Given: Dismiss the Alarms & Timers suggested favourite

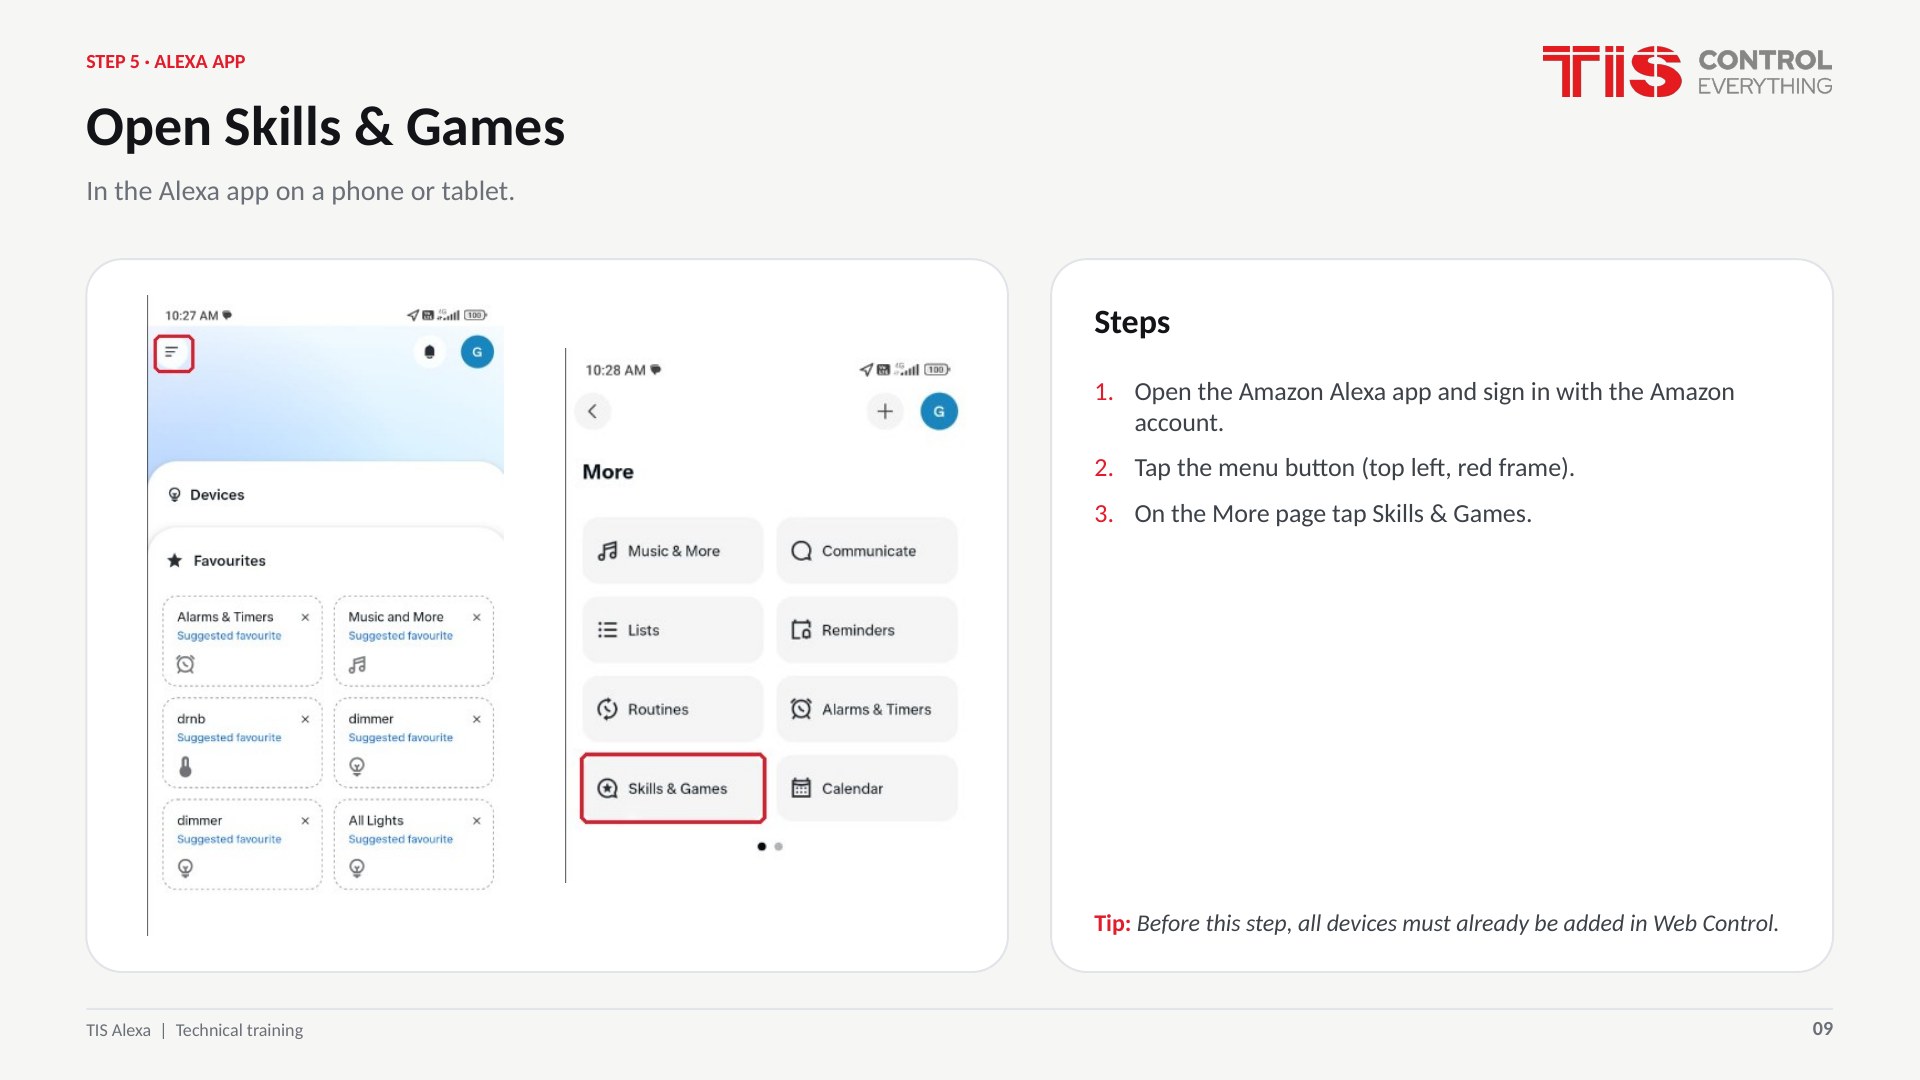Looking at the screenshot, I should point(305,617).
